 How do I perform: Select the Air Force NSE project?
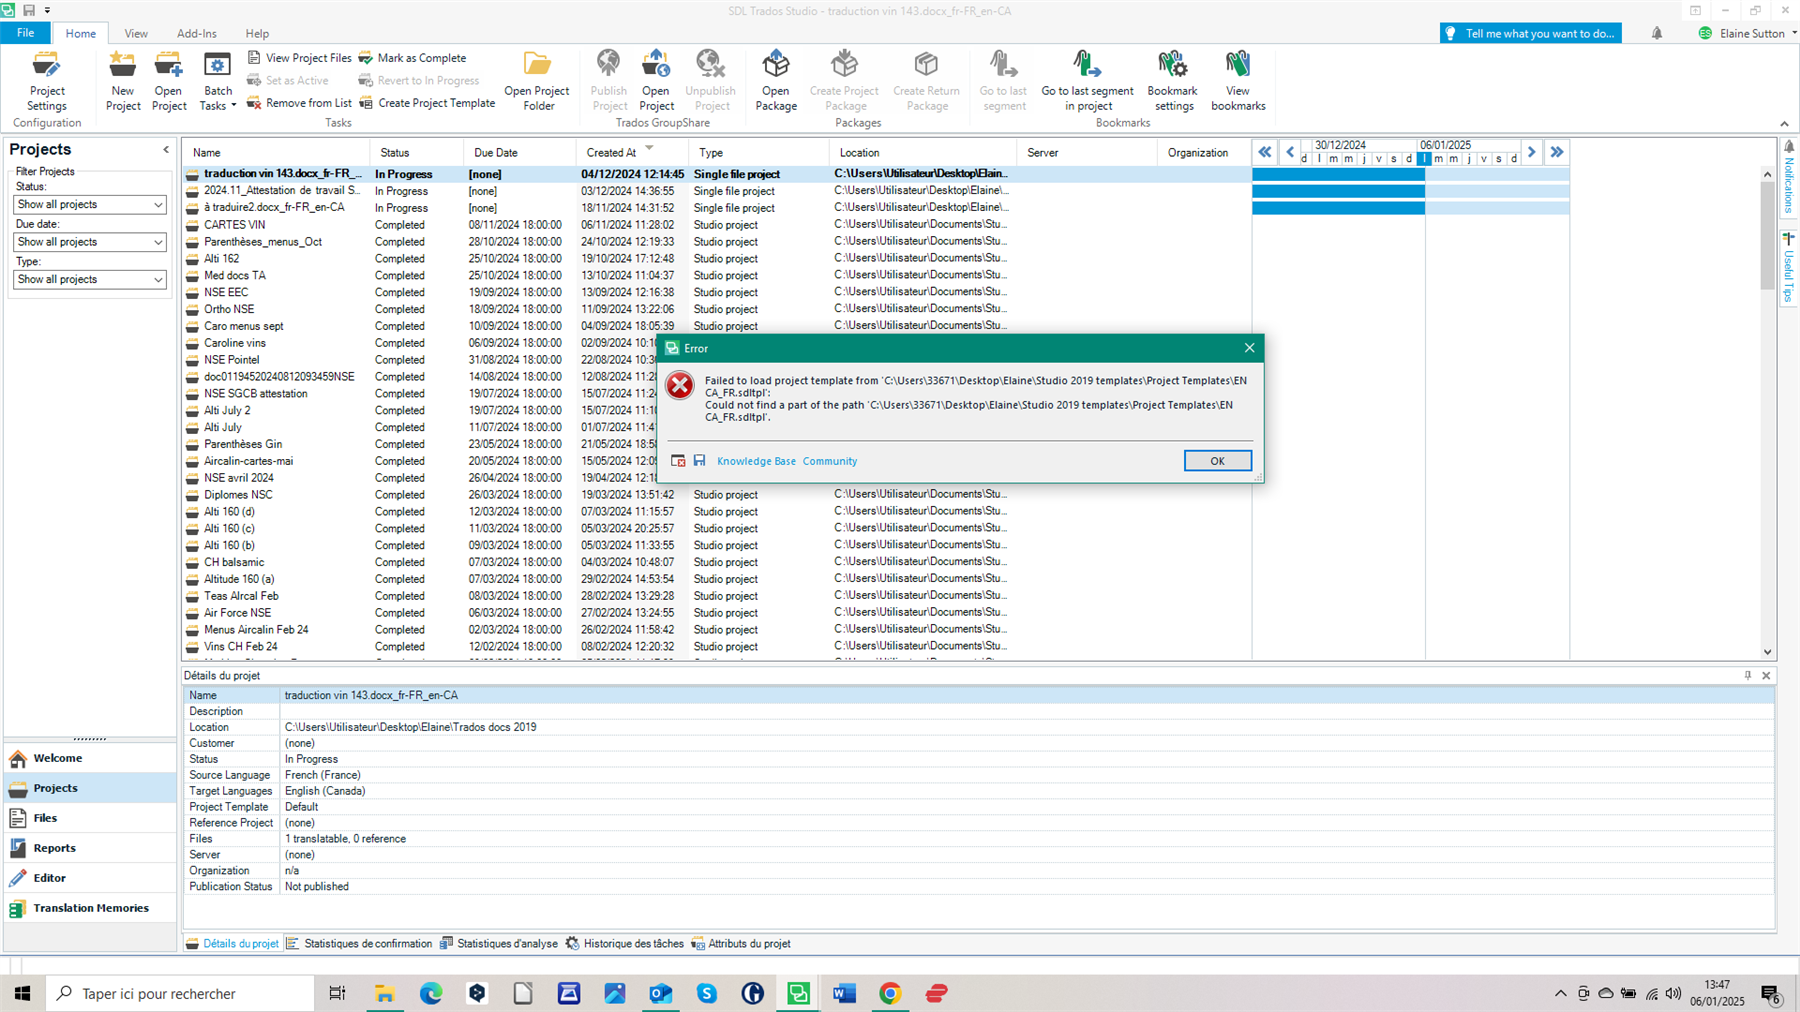pos(716,613)
